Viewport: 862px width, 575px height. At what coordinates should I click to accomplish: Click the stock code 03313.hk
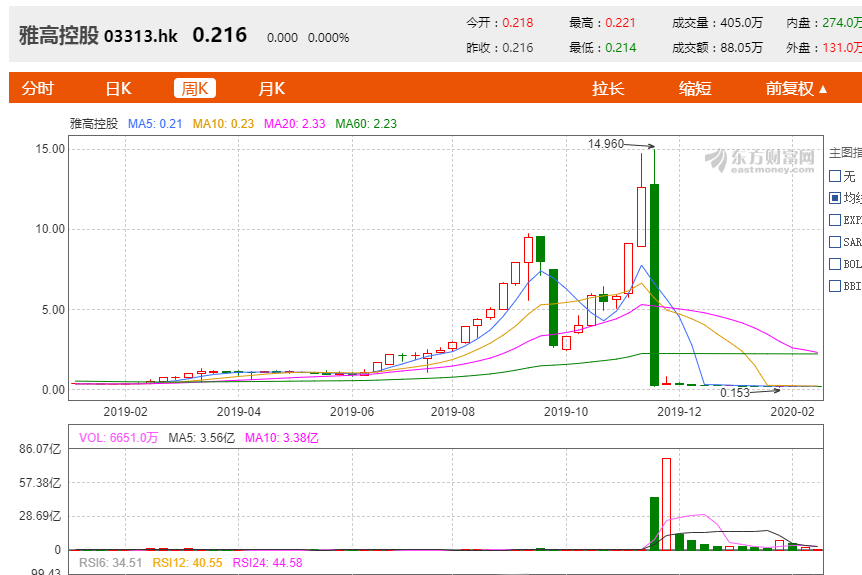[141, 36]
